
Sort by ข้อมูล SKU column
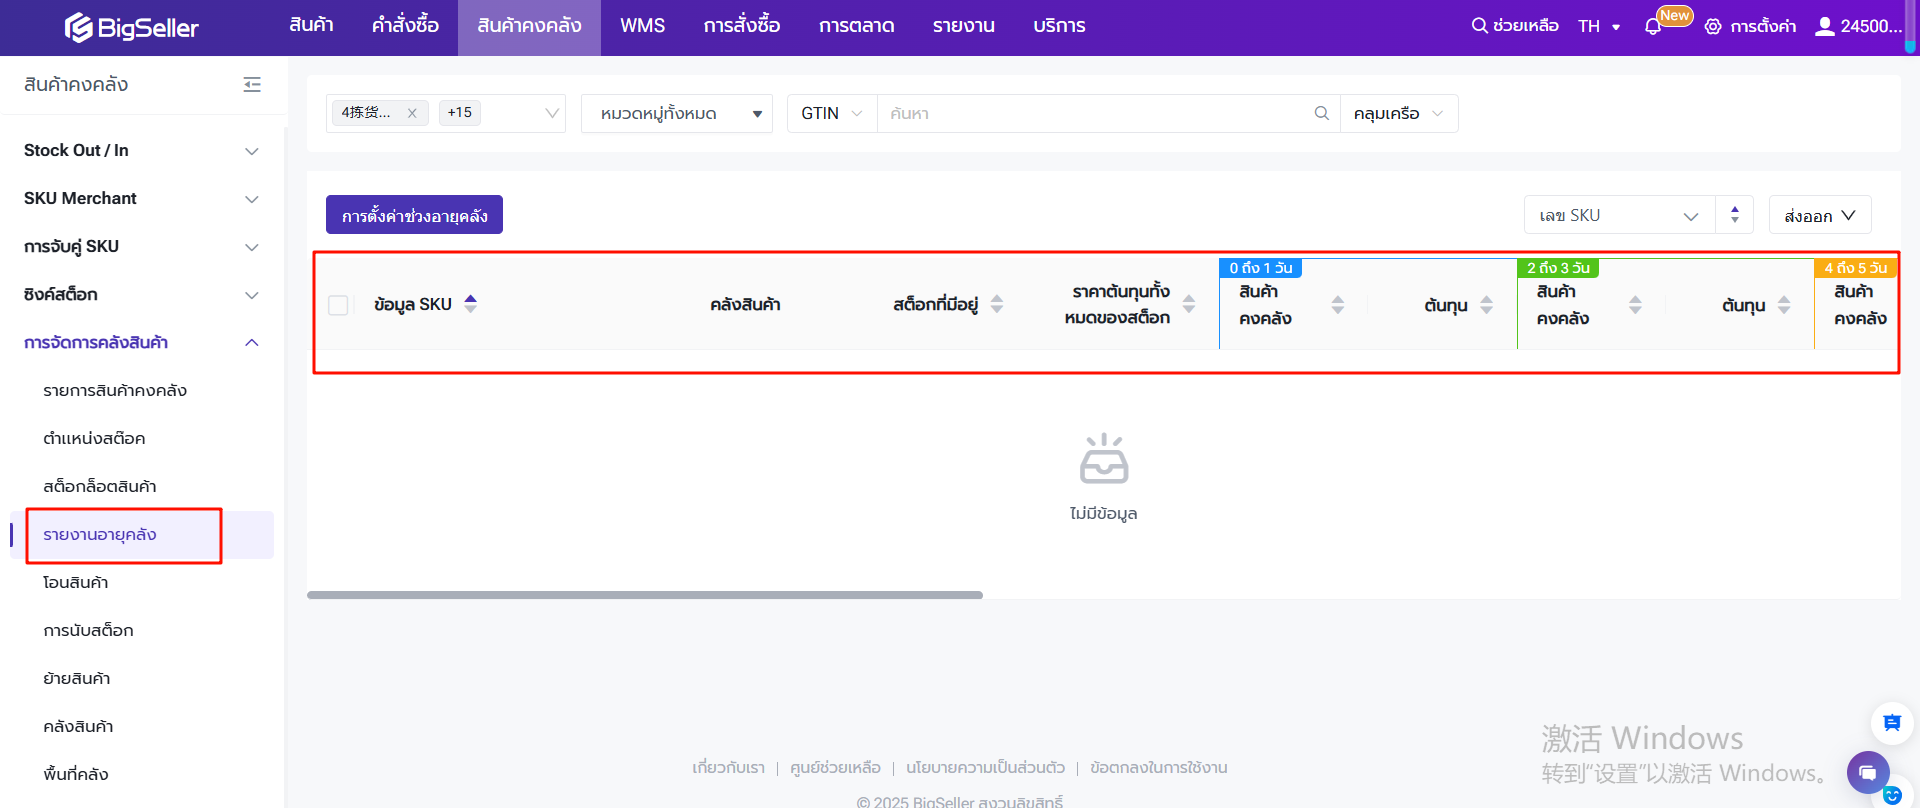click(471, 304)
